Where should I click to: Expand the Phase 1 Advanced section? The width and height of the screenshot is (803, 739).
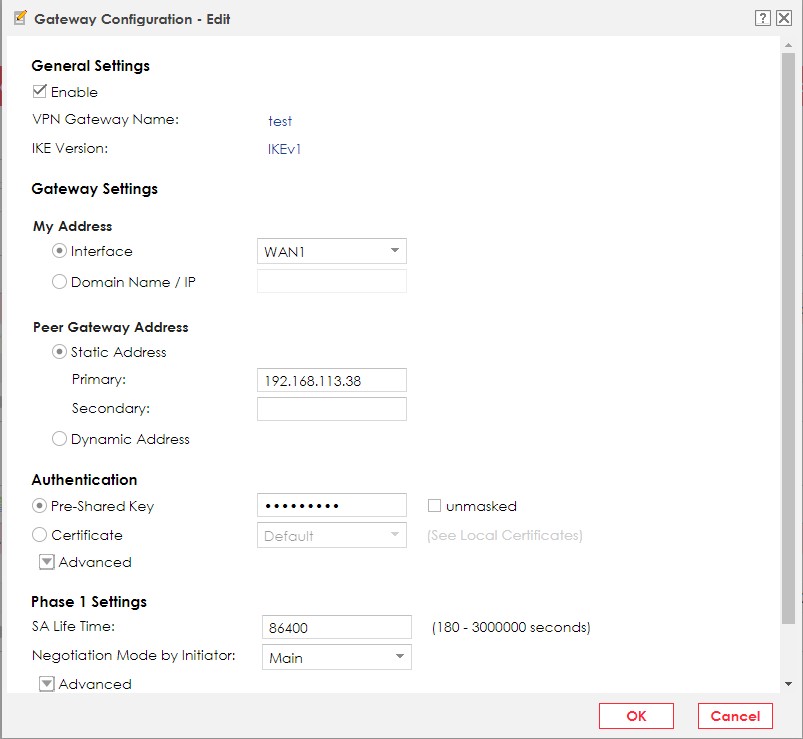pyautogui.click(x=47, y=684)
